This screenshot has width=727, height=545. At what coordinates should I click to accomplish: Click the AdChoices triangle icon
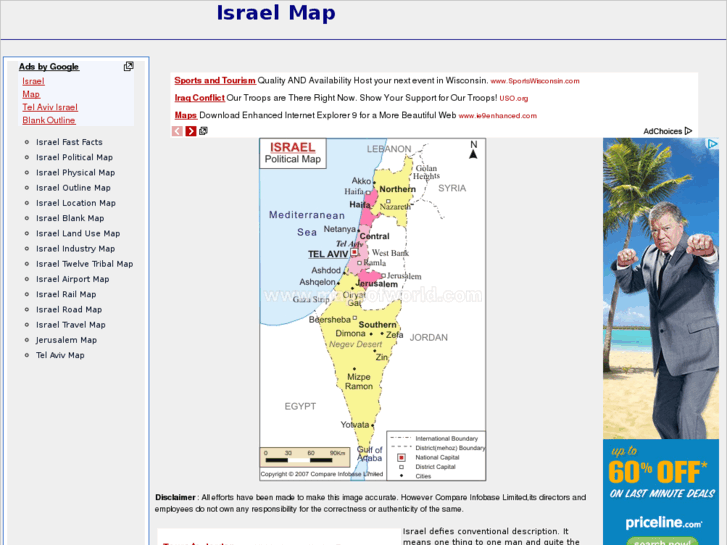[688, 131]
